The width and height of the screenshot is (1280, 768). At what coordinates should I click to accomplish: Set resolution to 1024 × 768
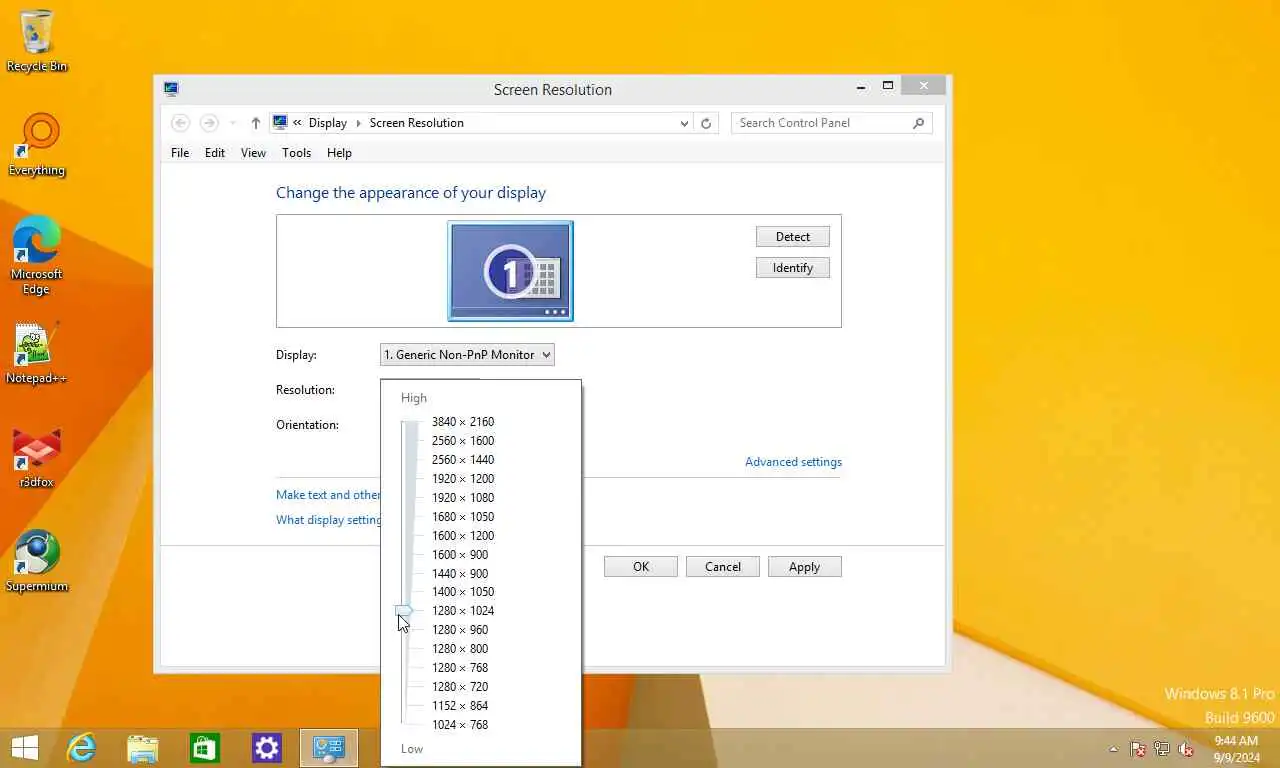coord(460,725)
